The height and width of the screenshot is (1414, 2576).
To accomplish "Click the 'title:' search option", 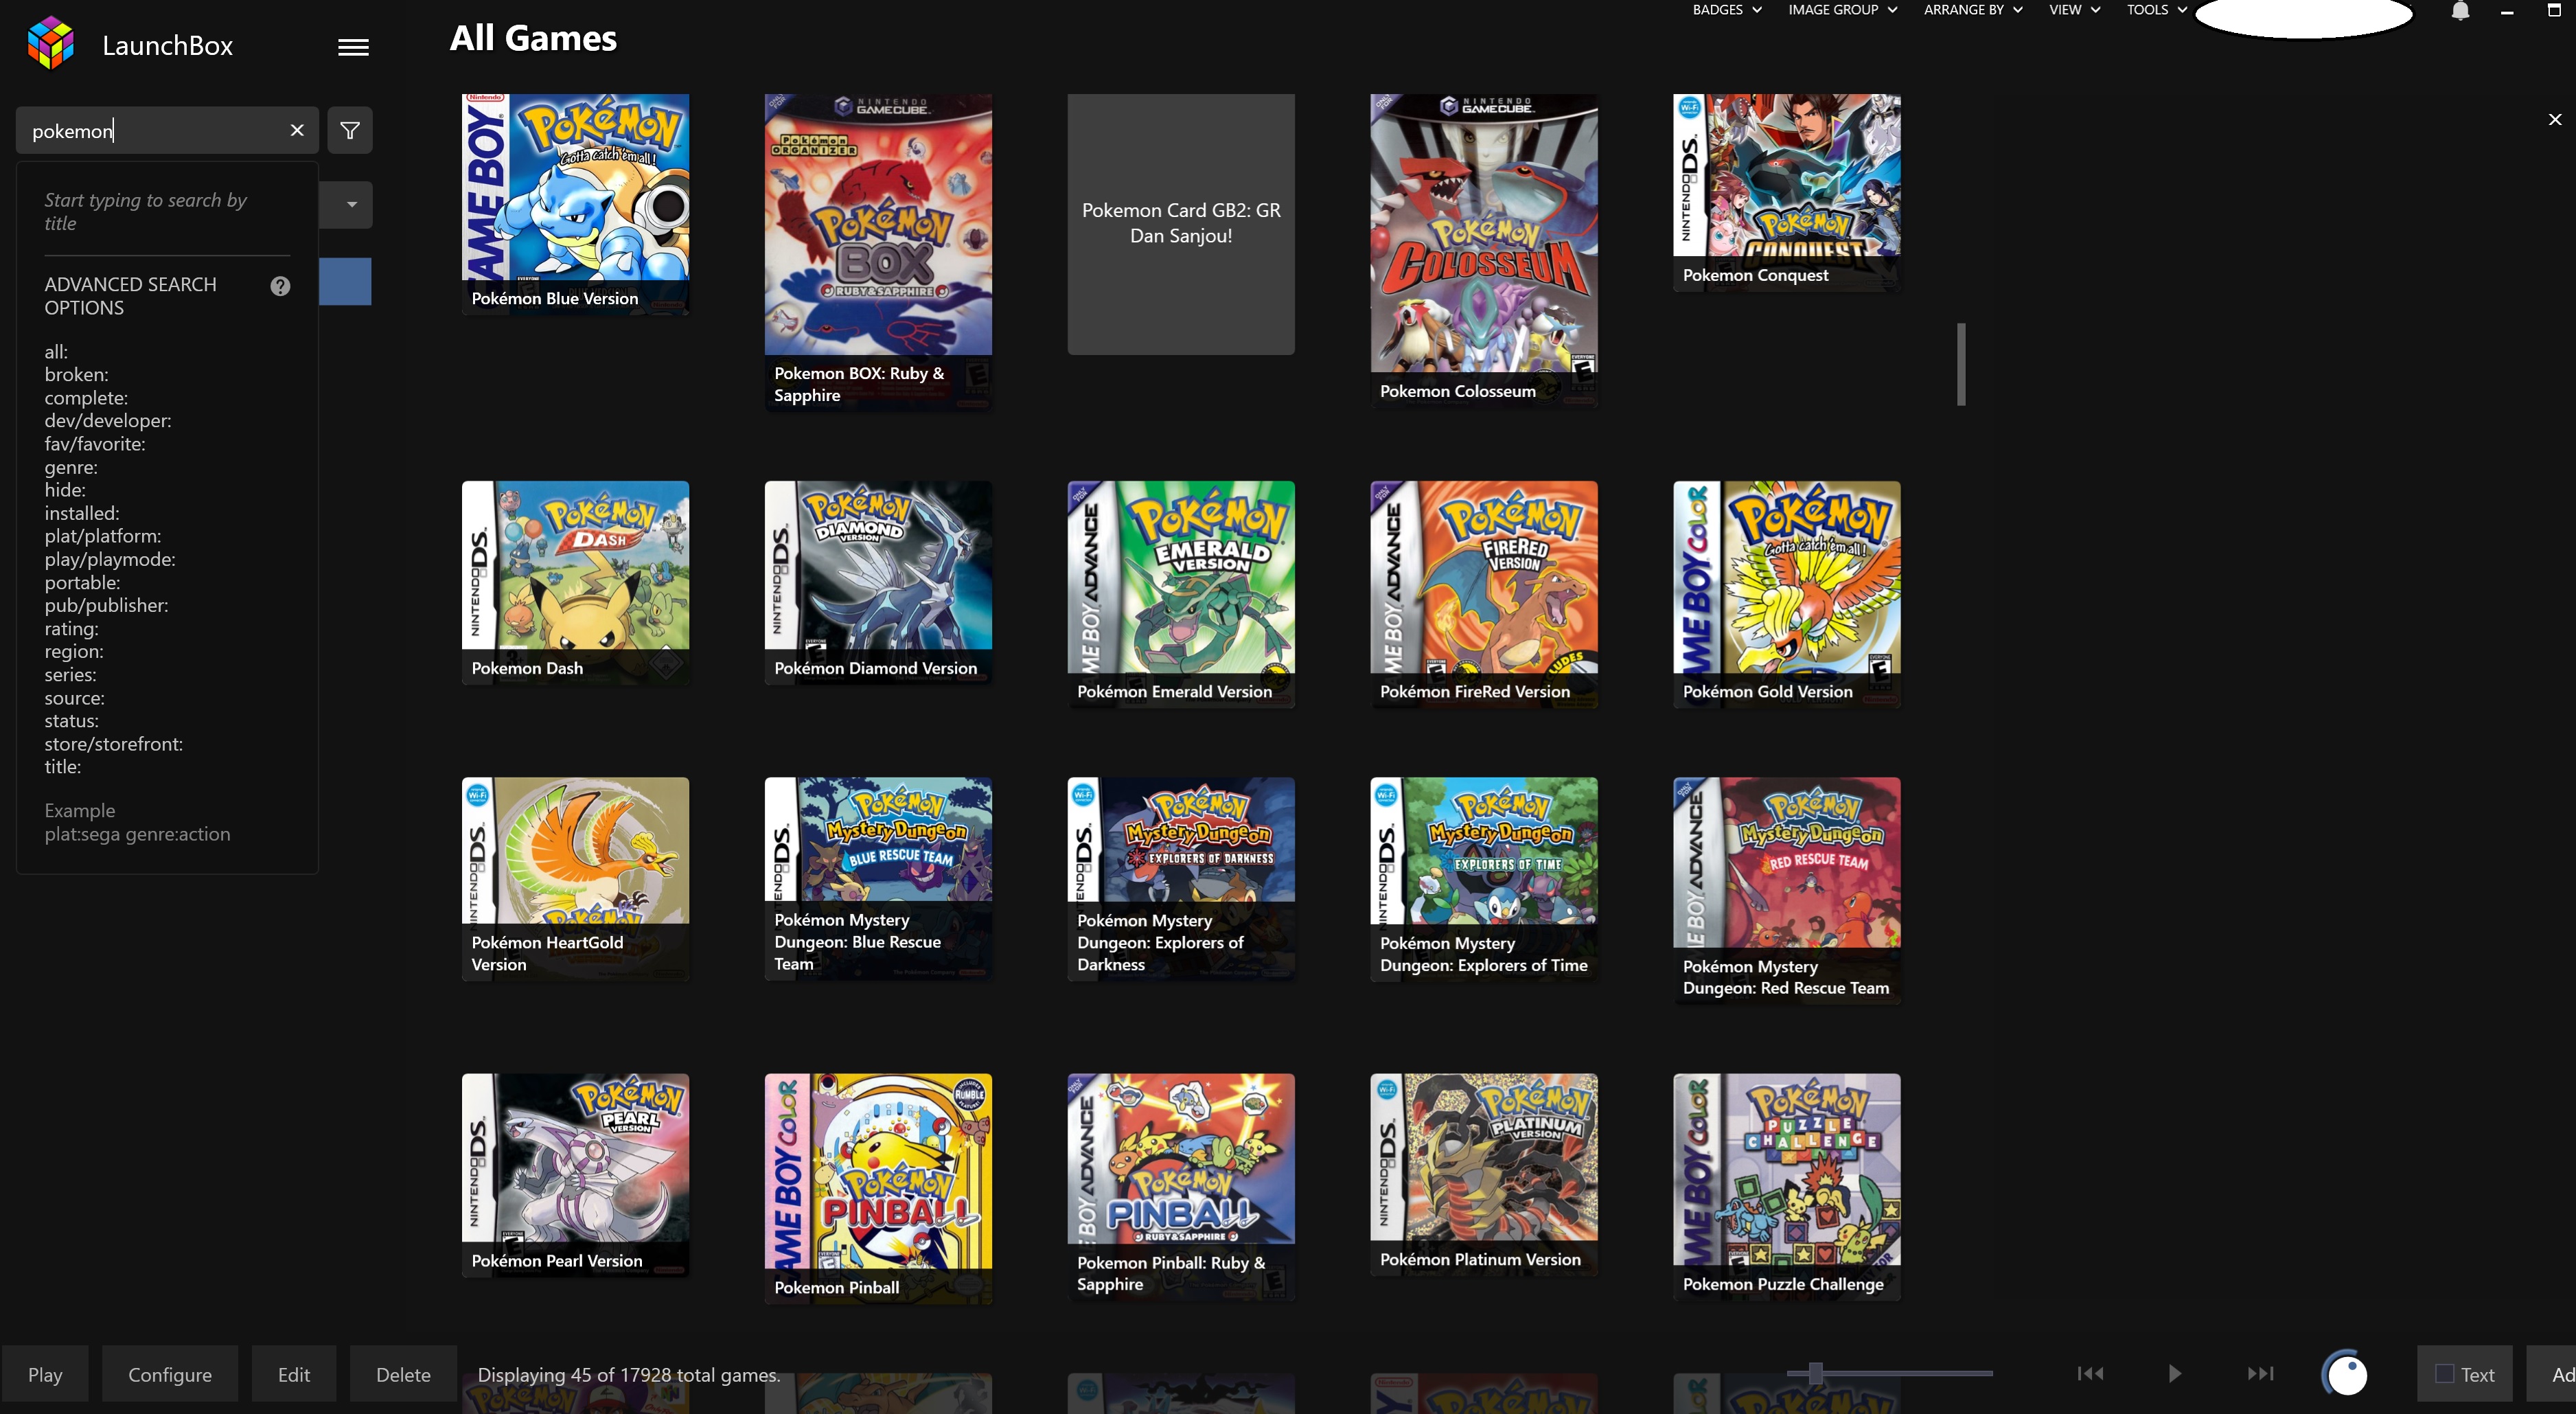I will coord(63,767).
